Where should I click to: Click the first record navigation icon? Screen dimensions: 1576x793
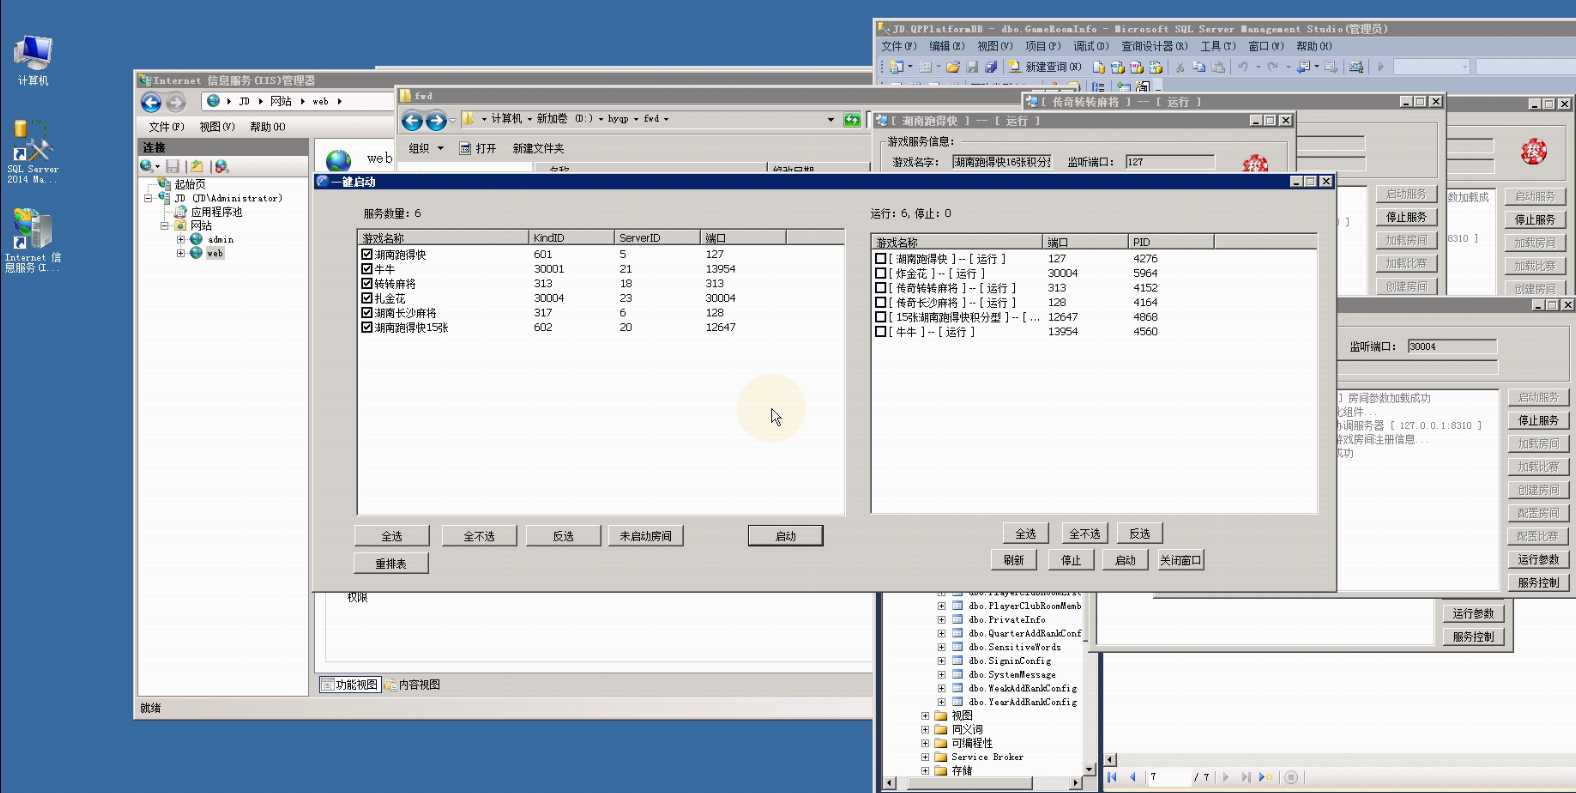pyautogui.click(x=1112, y=777)
